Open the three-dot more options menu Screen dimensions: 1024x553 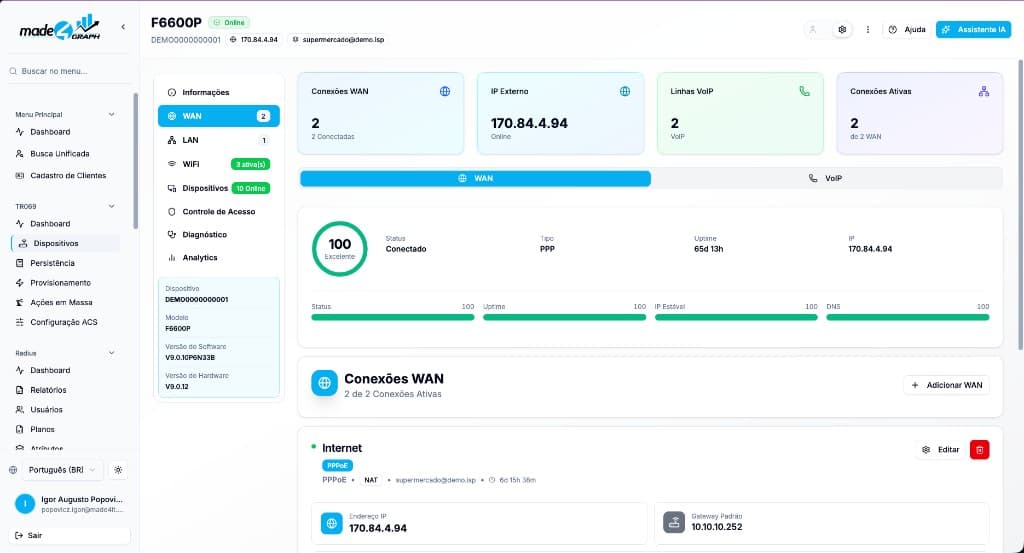pos(867,29)
